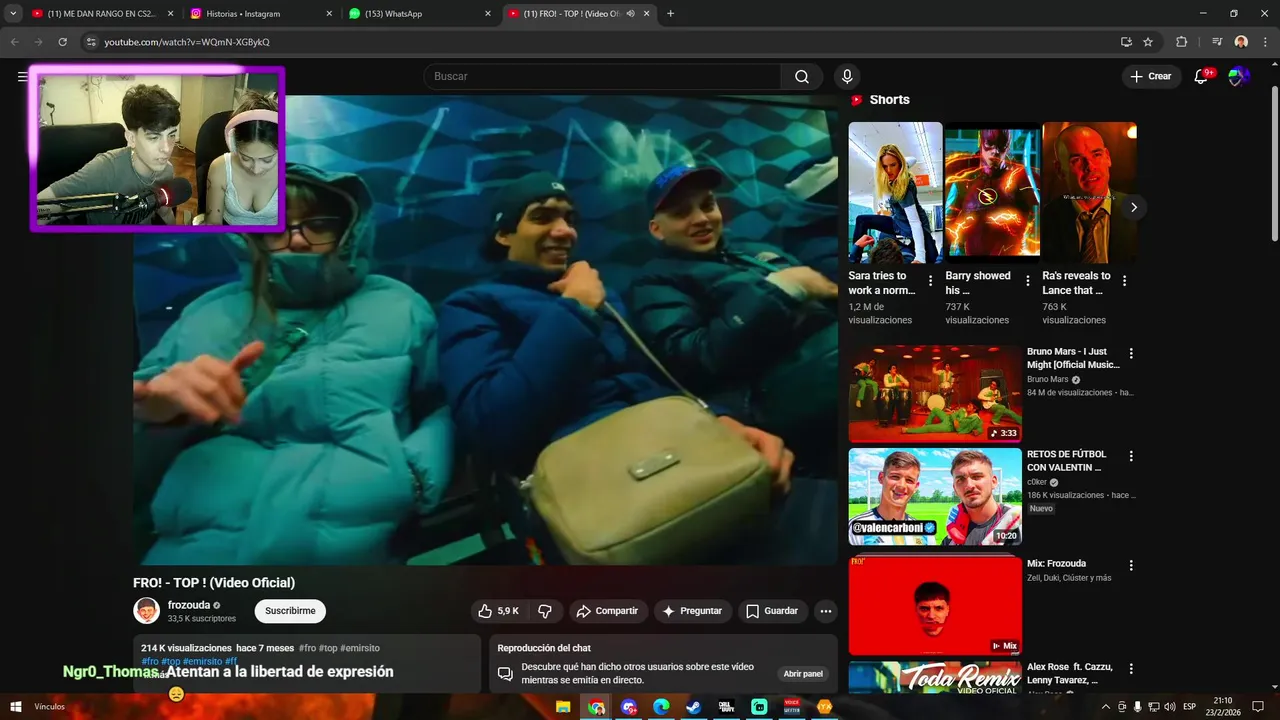Image resolution: width=1280 pixels, height=720 pixels.
Task: Open a new browser tab
Action: pos(670,14)
